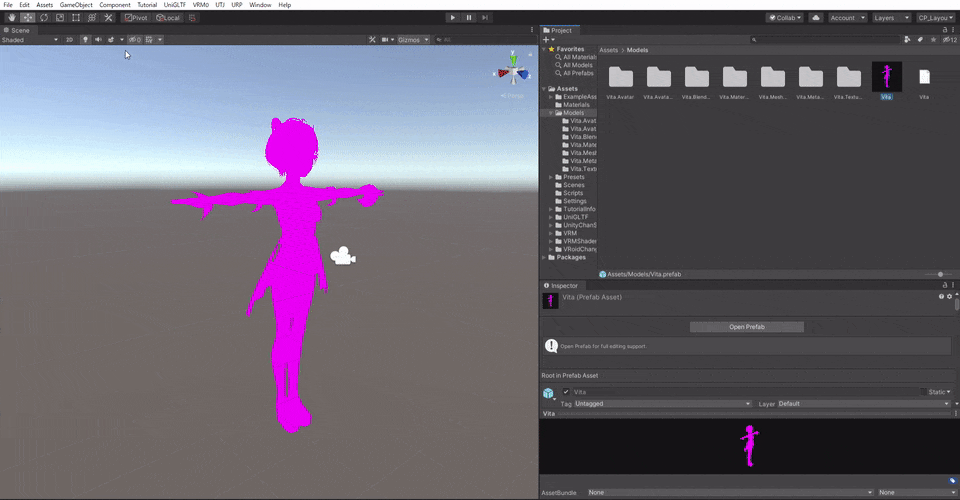
Task: Expand the Packages tree node
Action: tap(544, 258)
